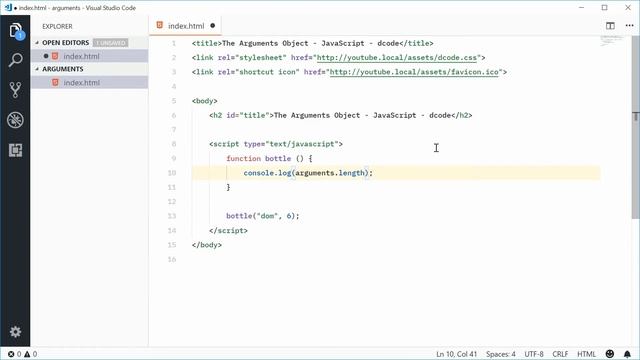The height and width of the screenshot is (360, 640).
Task: Open the Manage gear menu
Action: coord(15,331)
